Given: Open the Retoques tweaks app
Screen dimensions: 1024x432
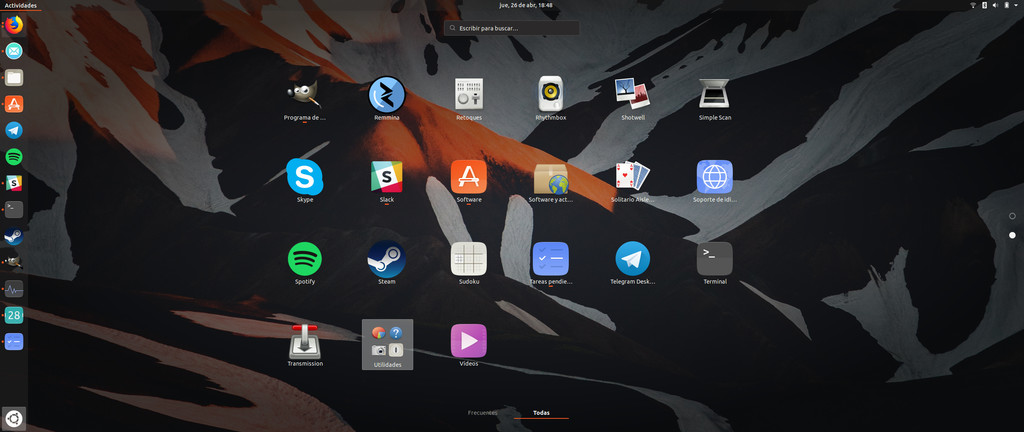Looking at the screenshot, I should coord(469,95).
